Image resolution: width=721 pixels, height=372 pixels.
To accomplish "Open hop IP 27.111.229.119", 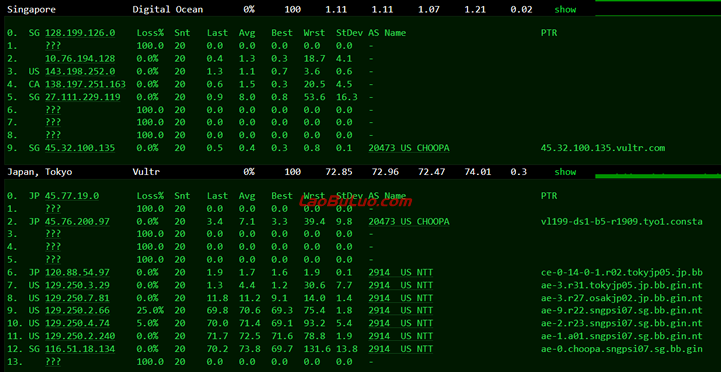I will (x=83, y=97).
